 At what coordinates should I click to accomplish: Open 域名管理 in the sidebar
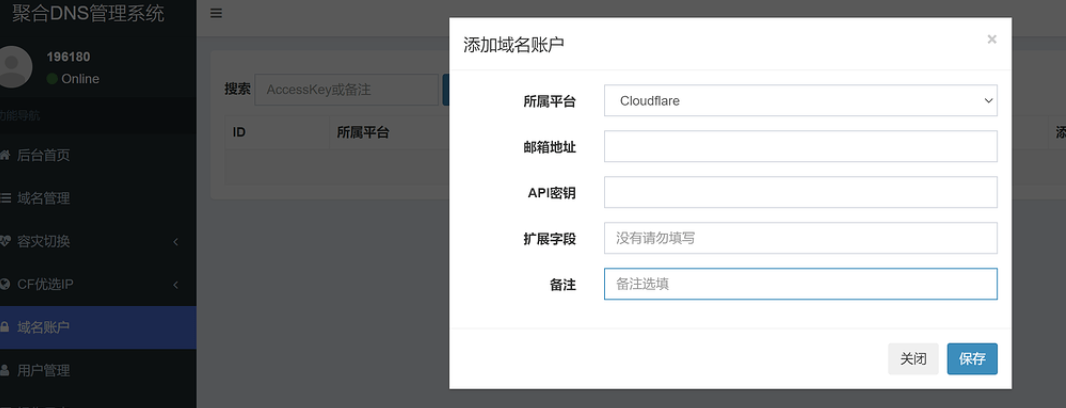(43, 198)
